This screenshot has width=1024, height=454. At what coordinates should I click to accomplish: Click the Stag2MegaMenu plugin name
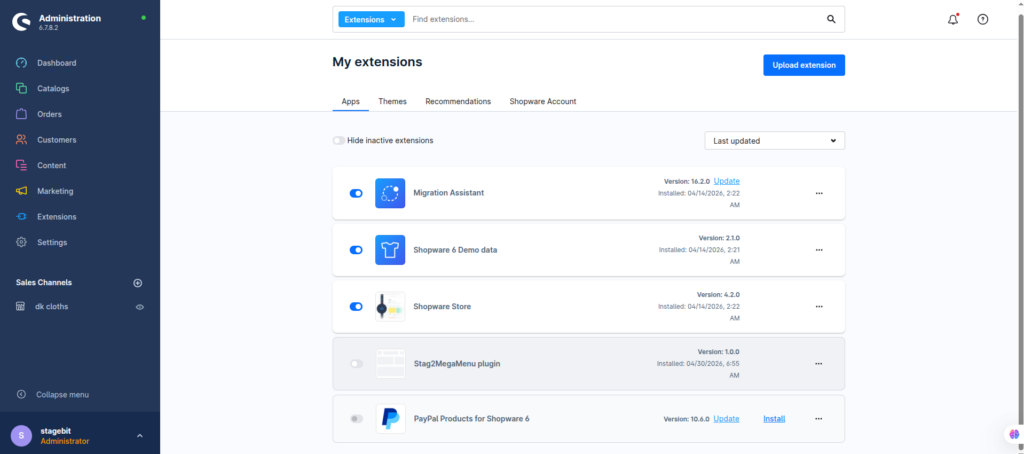[457, 363]
